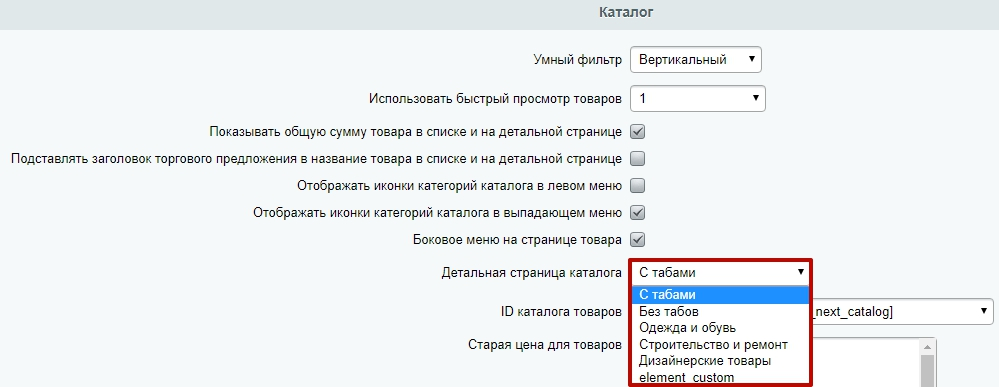Viewport: 999px width, 387px height.
Task: Click the Каталог section header
Action: [x=626, y=12]
